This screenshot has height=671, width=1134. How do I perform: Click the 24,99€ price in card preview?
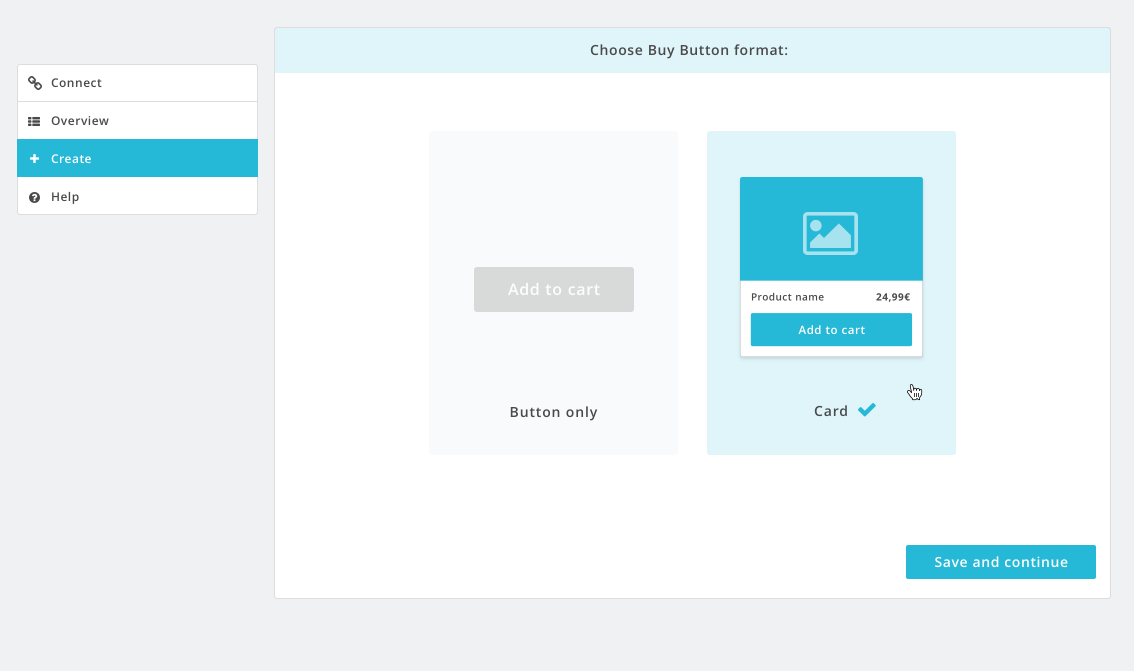(892, 297)
